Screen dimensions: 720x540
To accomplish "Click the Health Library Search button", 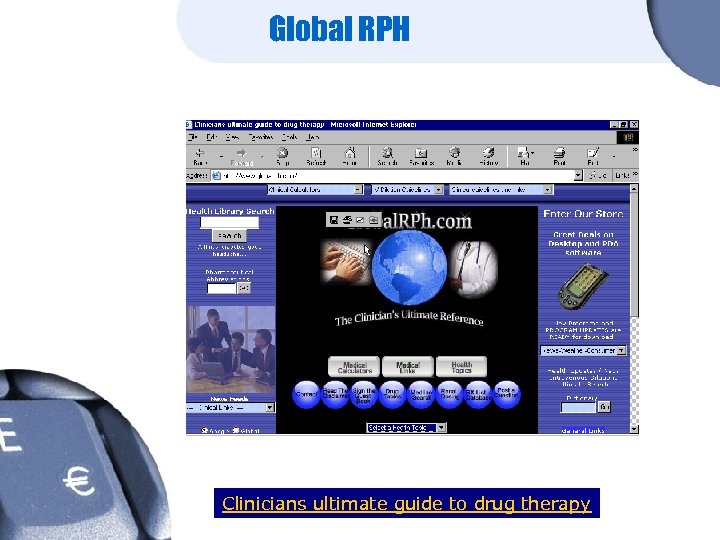I will pyautogui.click(x=230, y=236).
